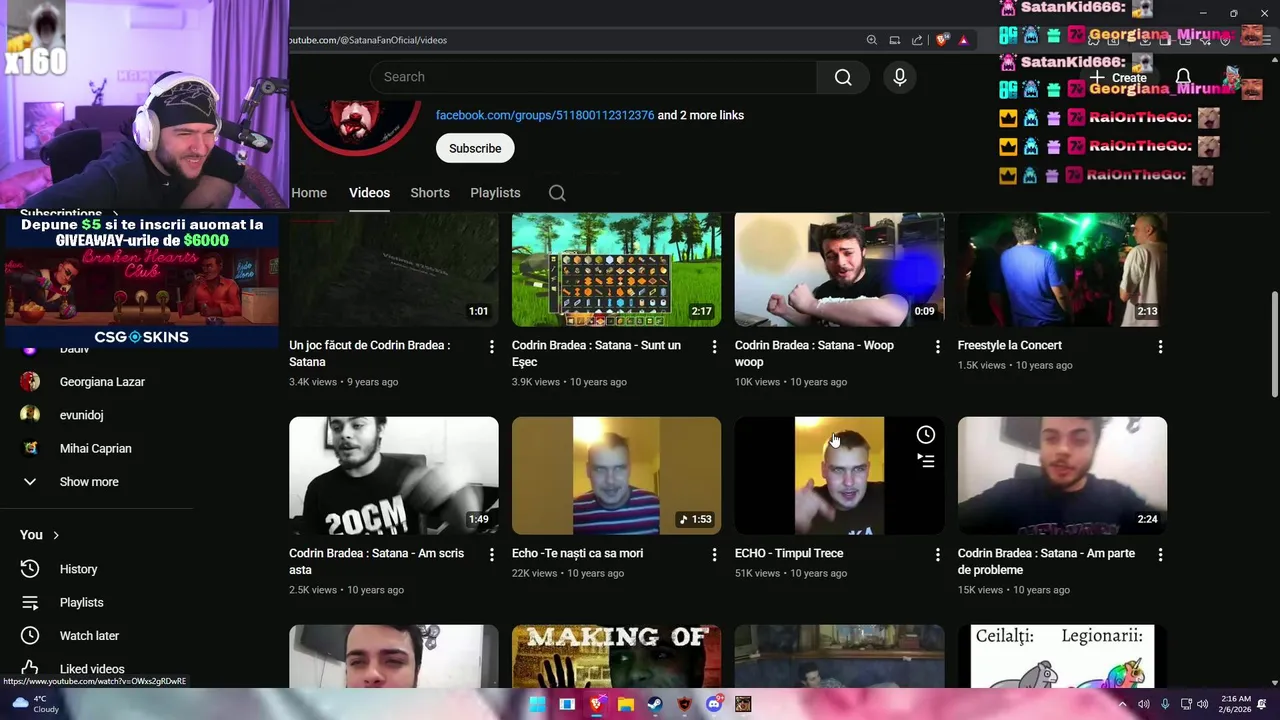
Task: Open Discord from the taskbar
Action: (714, 704)
